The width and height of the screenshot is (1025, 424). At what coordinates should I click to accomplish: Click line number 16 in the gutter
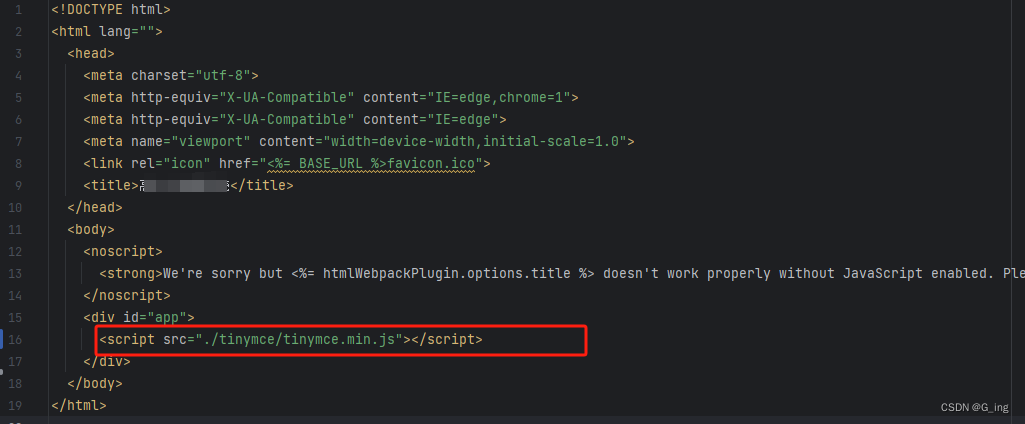point(15,340)
